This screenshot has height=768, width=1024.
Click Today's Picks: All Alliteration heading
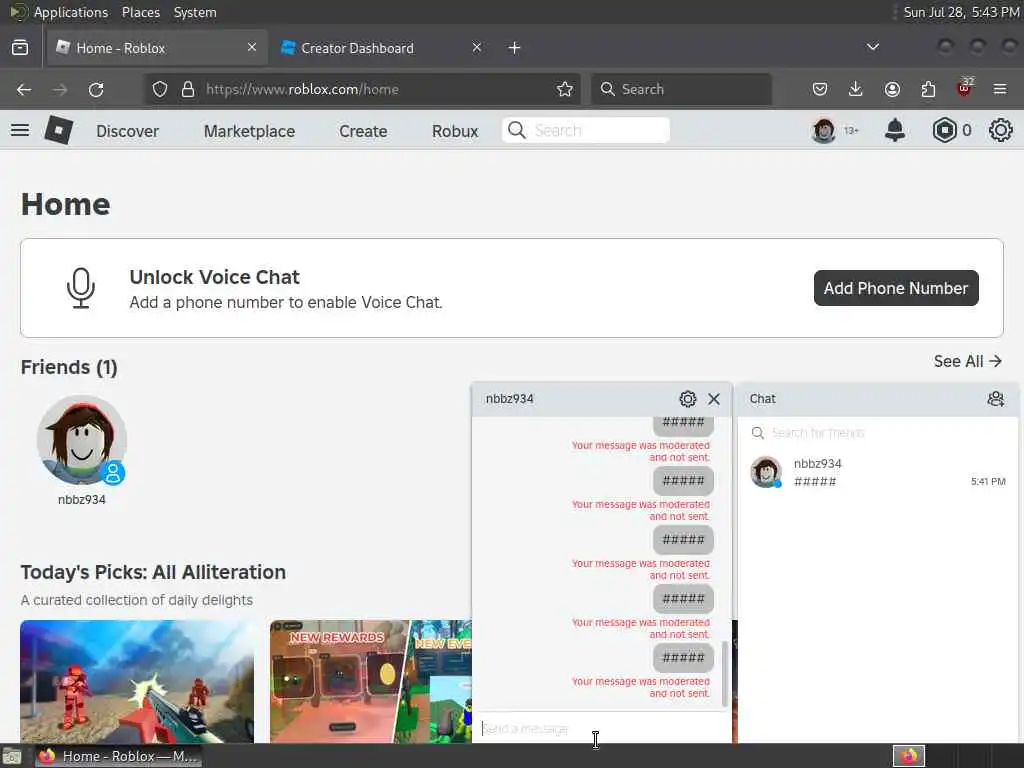click(x=153, y=572)
